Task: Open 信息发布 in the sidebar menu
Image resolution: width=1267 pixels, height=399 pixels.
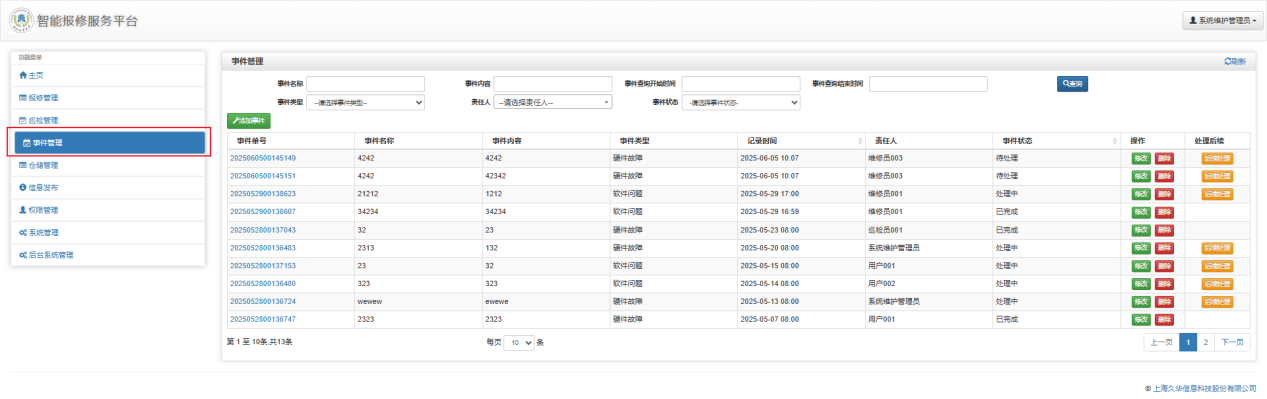Action: pyautogui.click(x=107, y=187)
